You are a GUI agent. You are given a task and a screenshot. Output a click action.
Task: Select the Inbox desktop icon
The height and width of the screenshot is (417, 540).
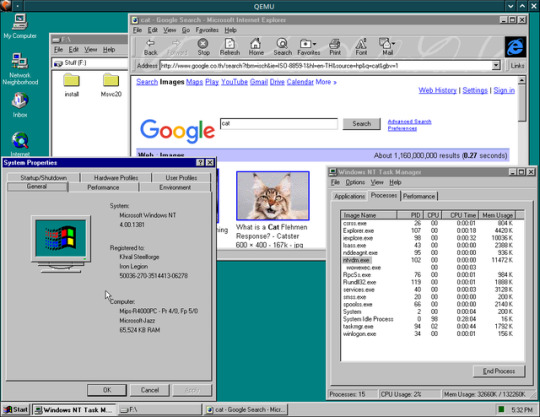tap(20, 105)
